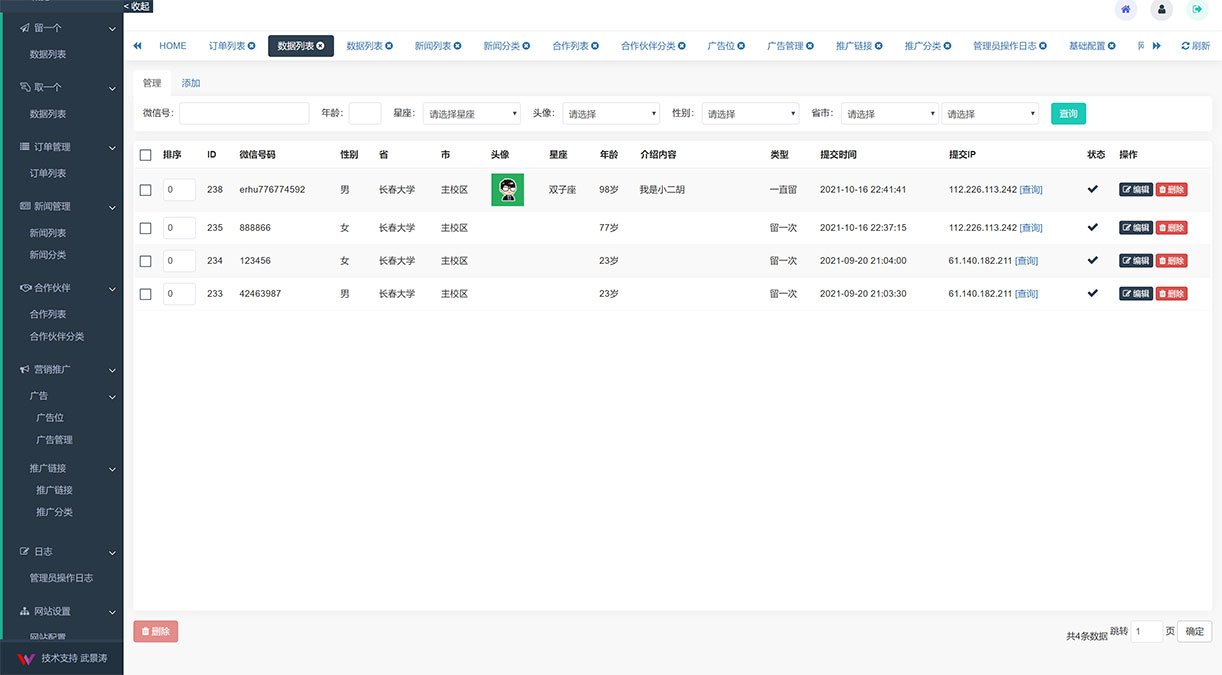Viewport: 1222px width, 675px height.
Task: Collapse the 订单管理 sidebar section
Action: tap(112, 147)
